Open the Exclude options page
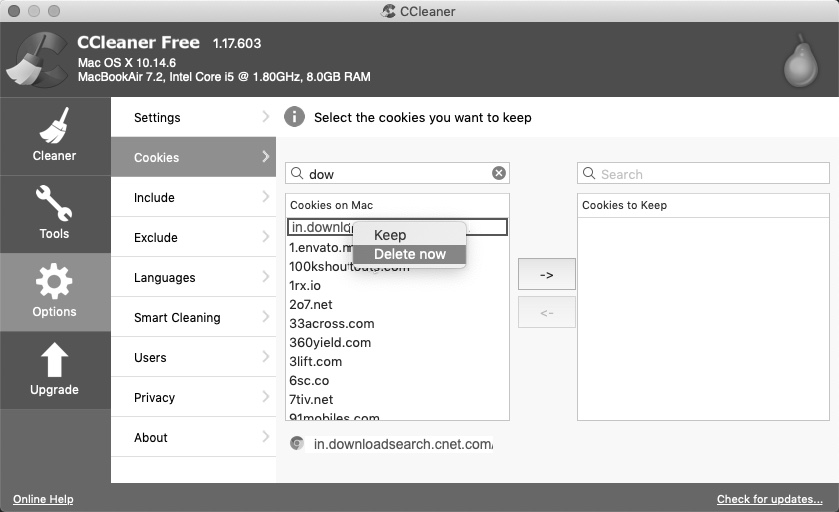This screenshot has width=839, height=512. 193,237
